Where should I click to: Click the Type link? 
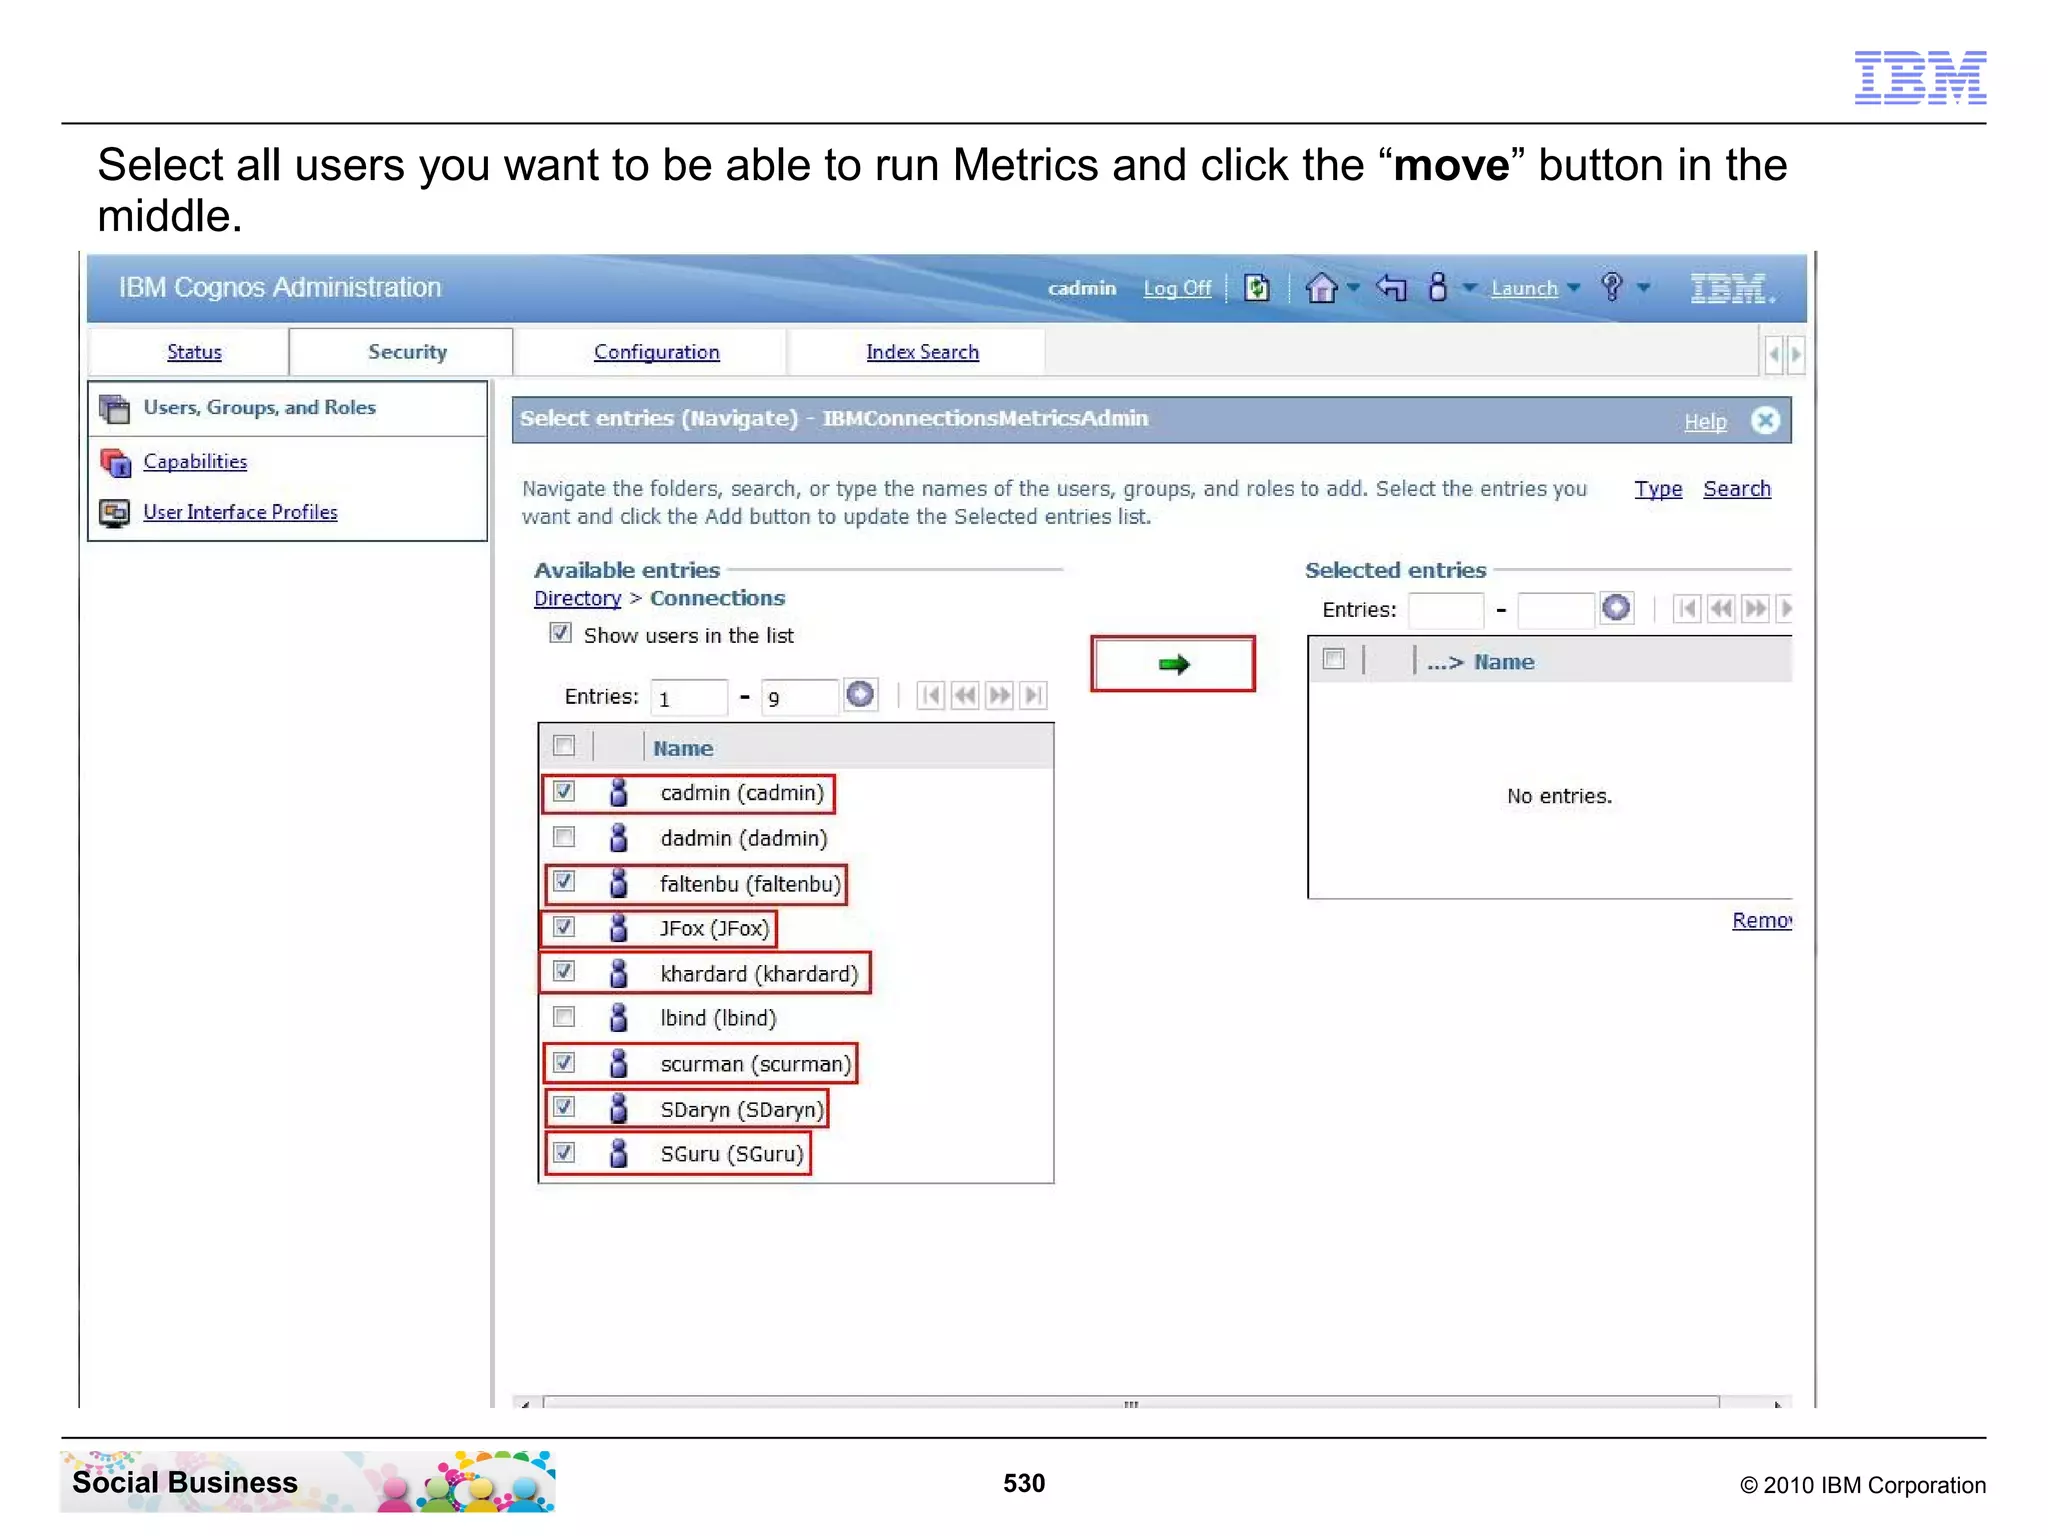[1658, 489]
